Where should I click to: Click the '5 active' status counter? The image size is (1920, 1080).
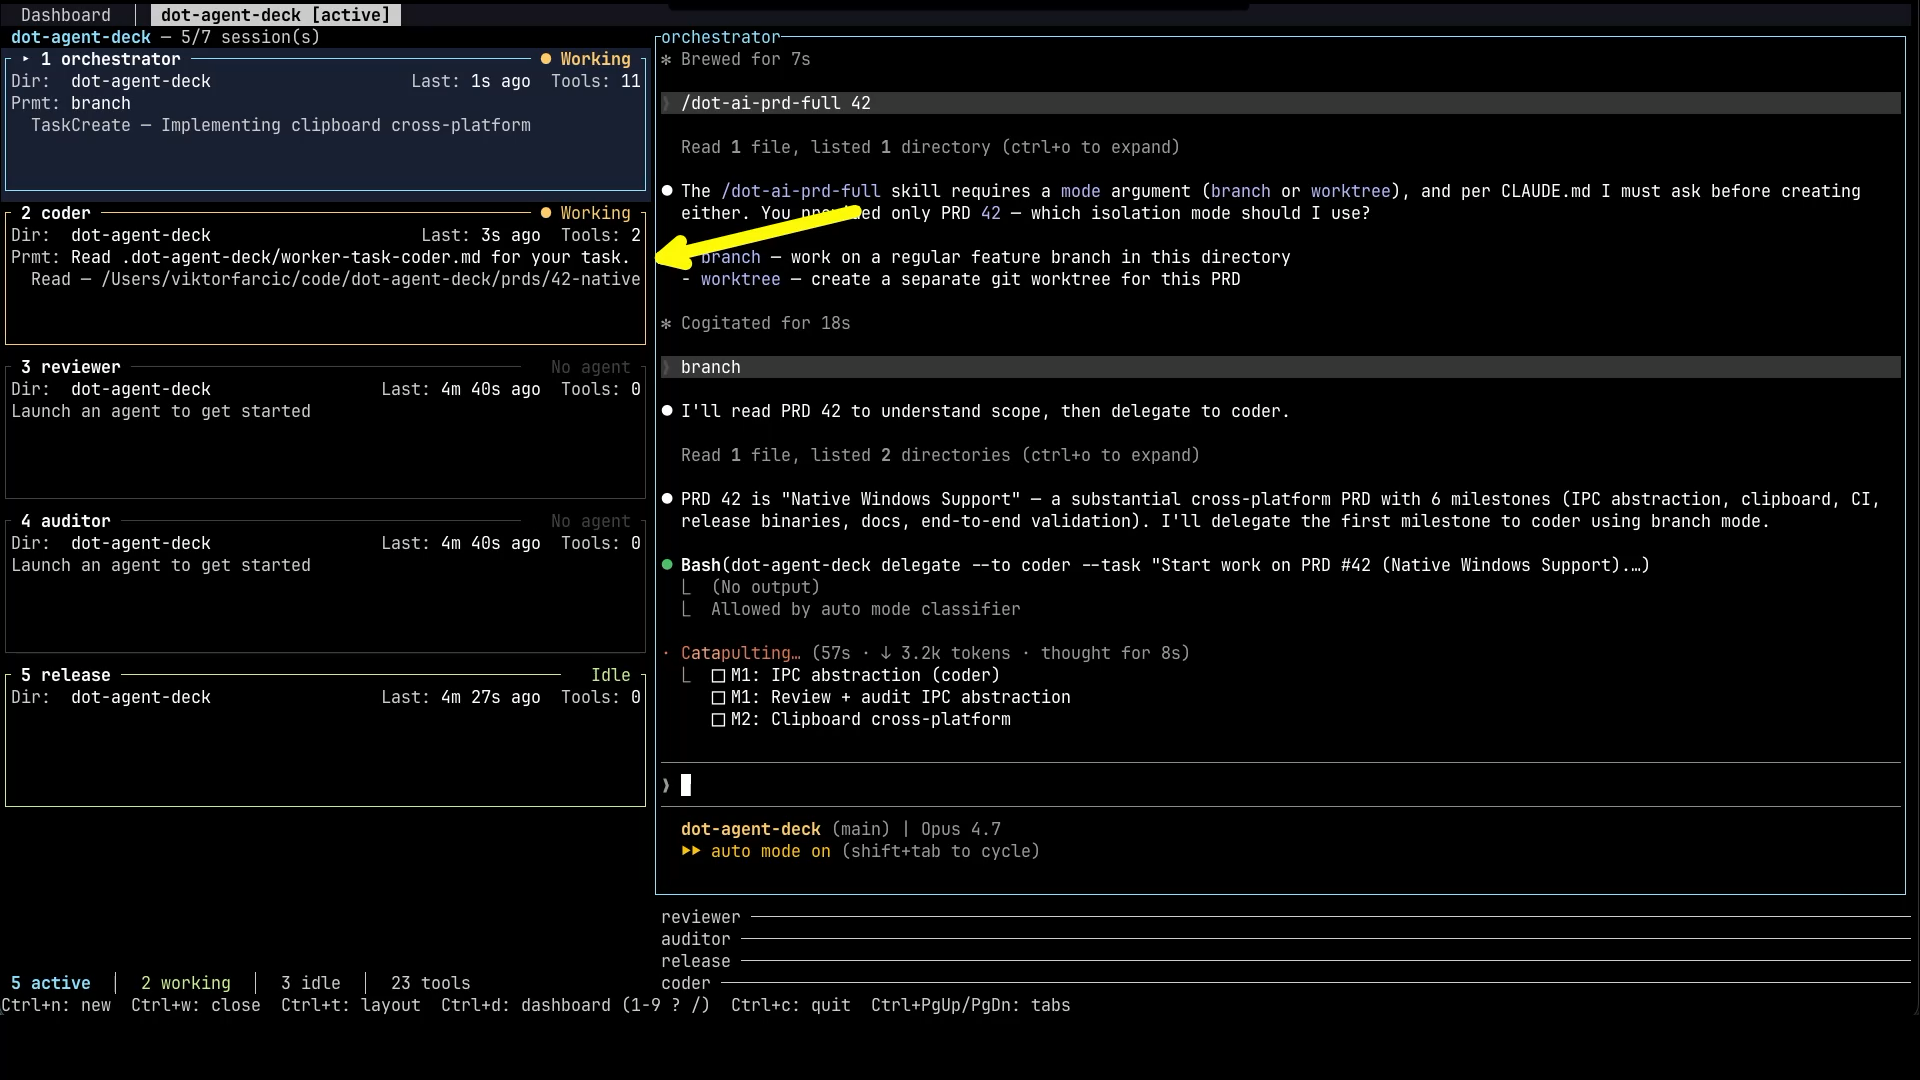click(x=51, y=983)
